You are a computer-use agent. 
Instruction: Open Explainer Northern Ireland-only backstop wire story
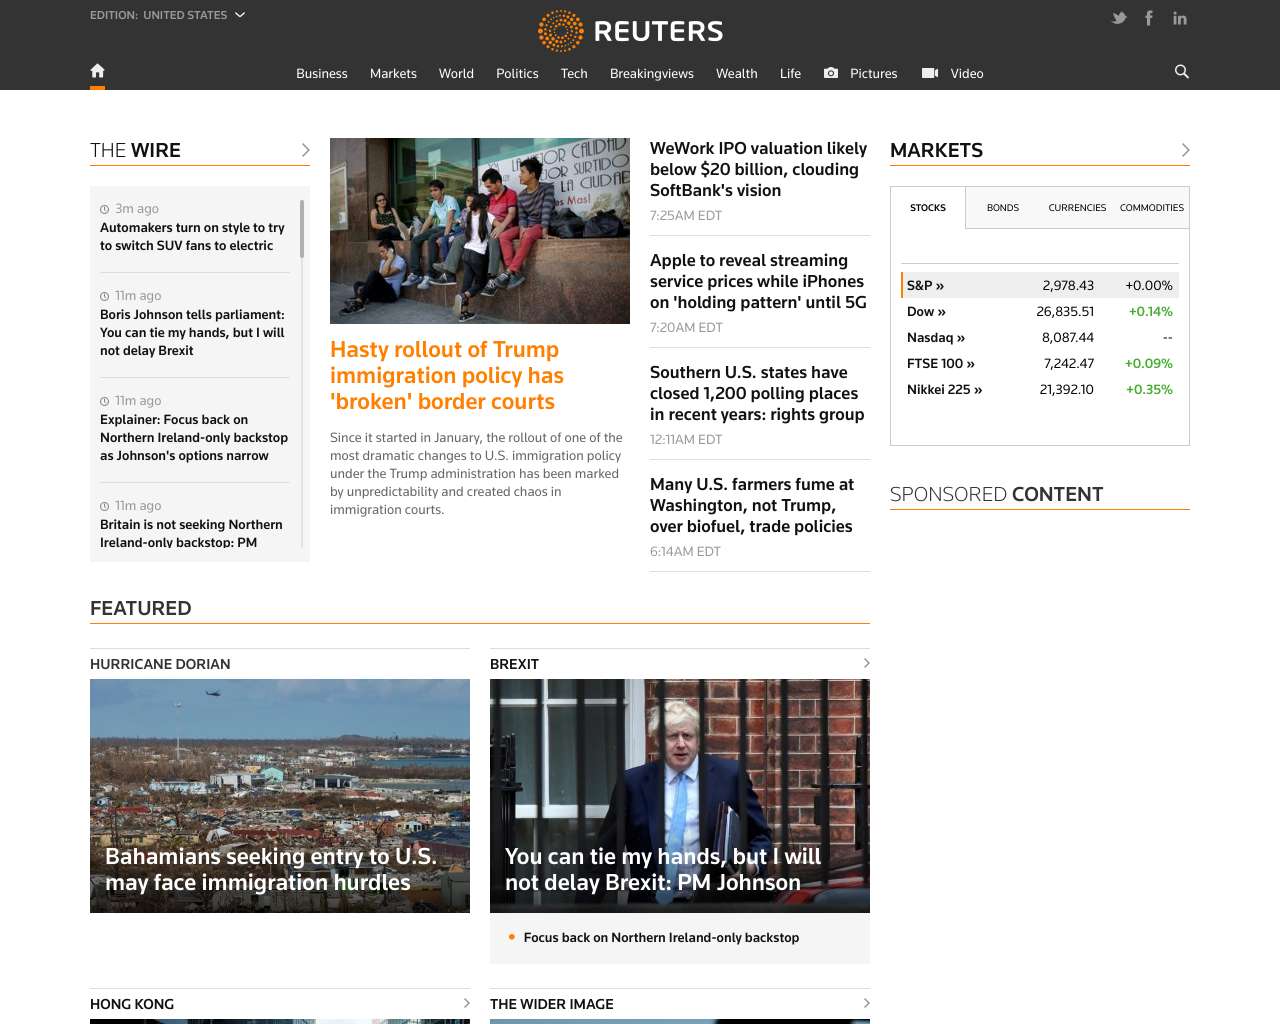click(194, 437)
